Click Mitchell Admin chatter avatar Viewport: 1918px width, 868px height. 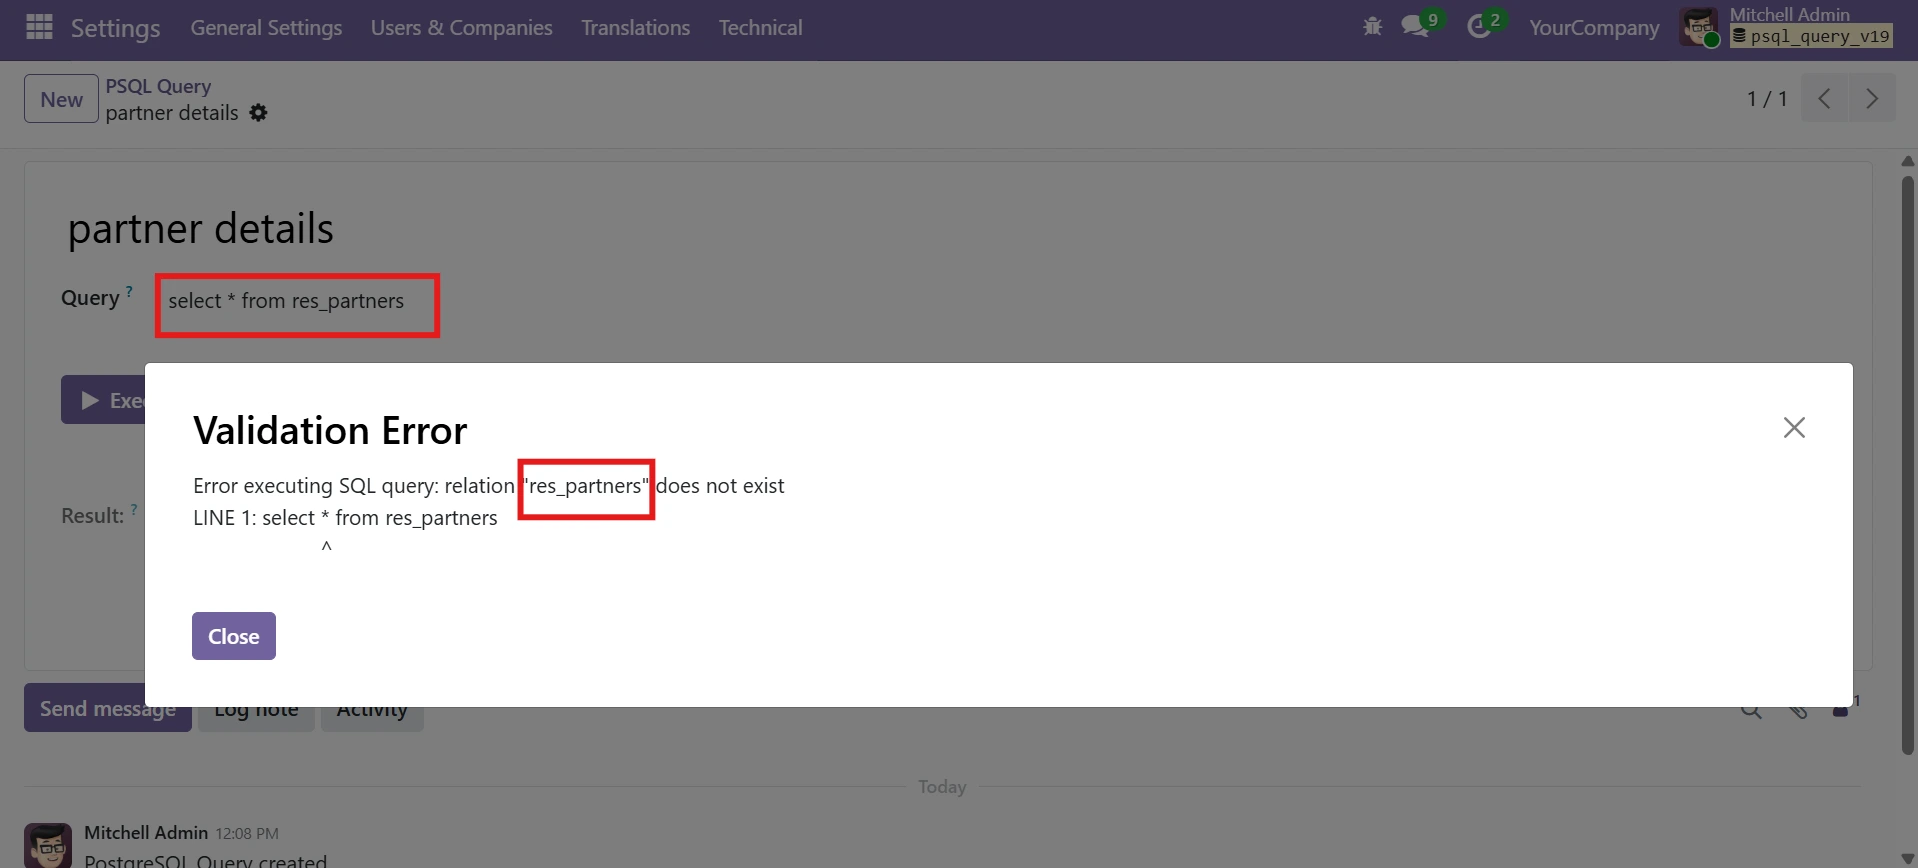(x=48, y=845)
